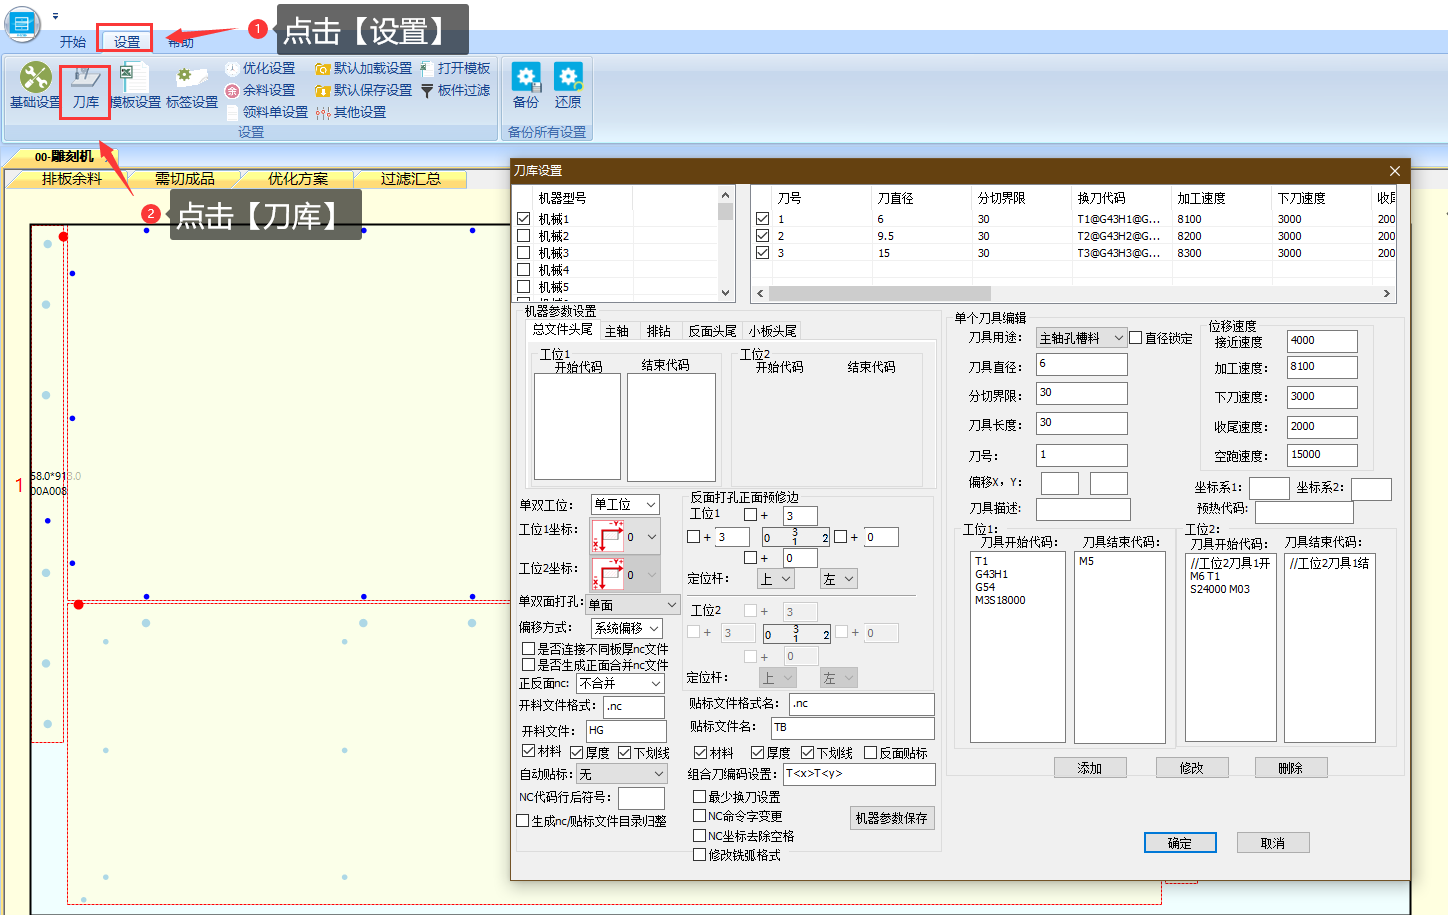
Task: Close the 刀库设置 dialog
Action: (x=1394, y=171)
